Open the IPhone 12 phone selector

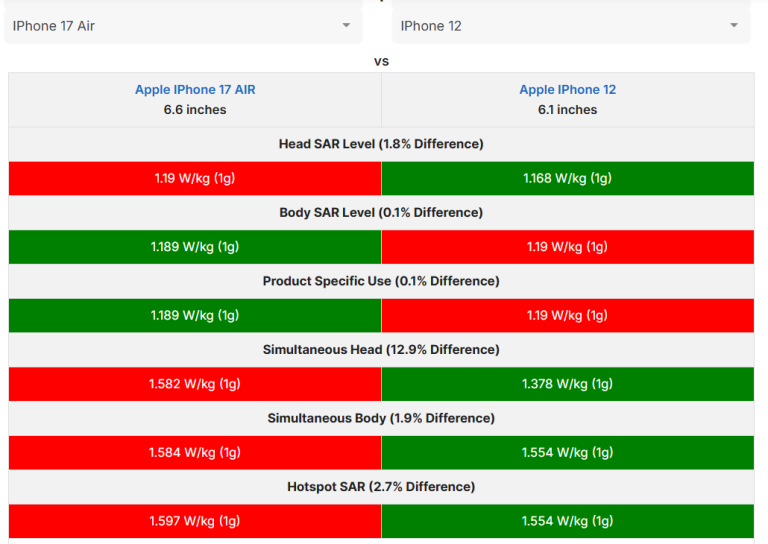tap(568, 26)
